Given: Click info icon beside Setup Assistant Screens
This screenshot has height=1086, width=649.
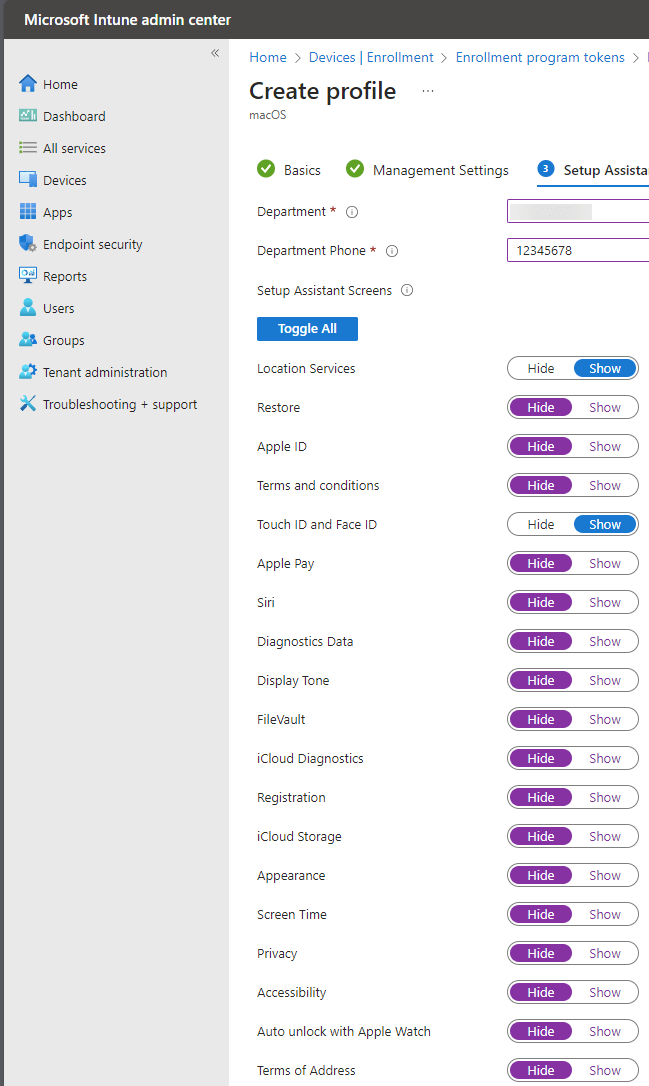Looking at the screenshot, I should [x=407, y=290].
